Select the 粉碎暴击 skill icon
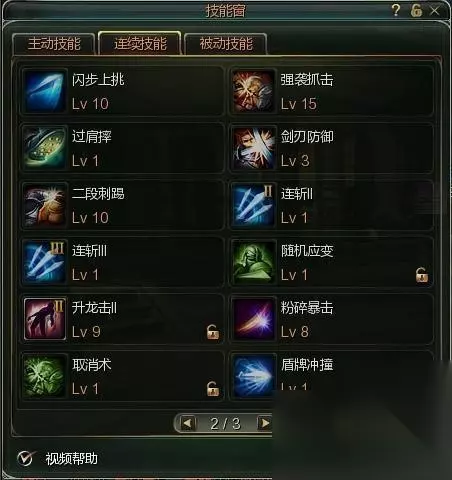The width and height of the screenshot is (452, 480). pos(253,319)
